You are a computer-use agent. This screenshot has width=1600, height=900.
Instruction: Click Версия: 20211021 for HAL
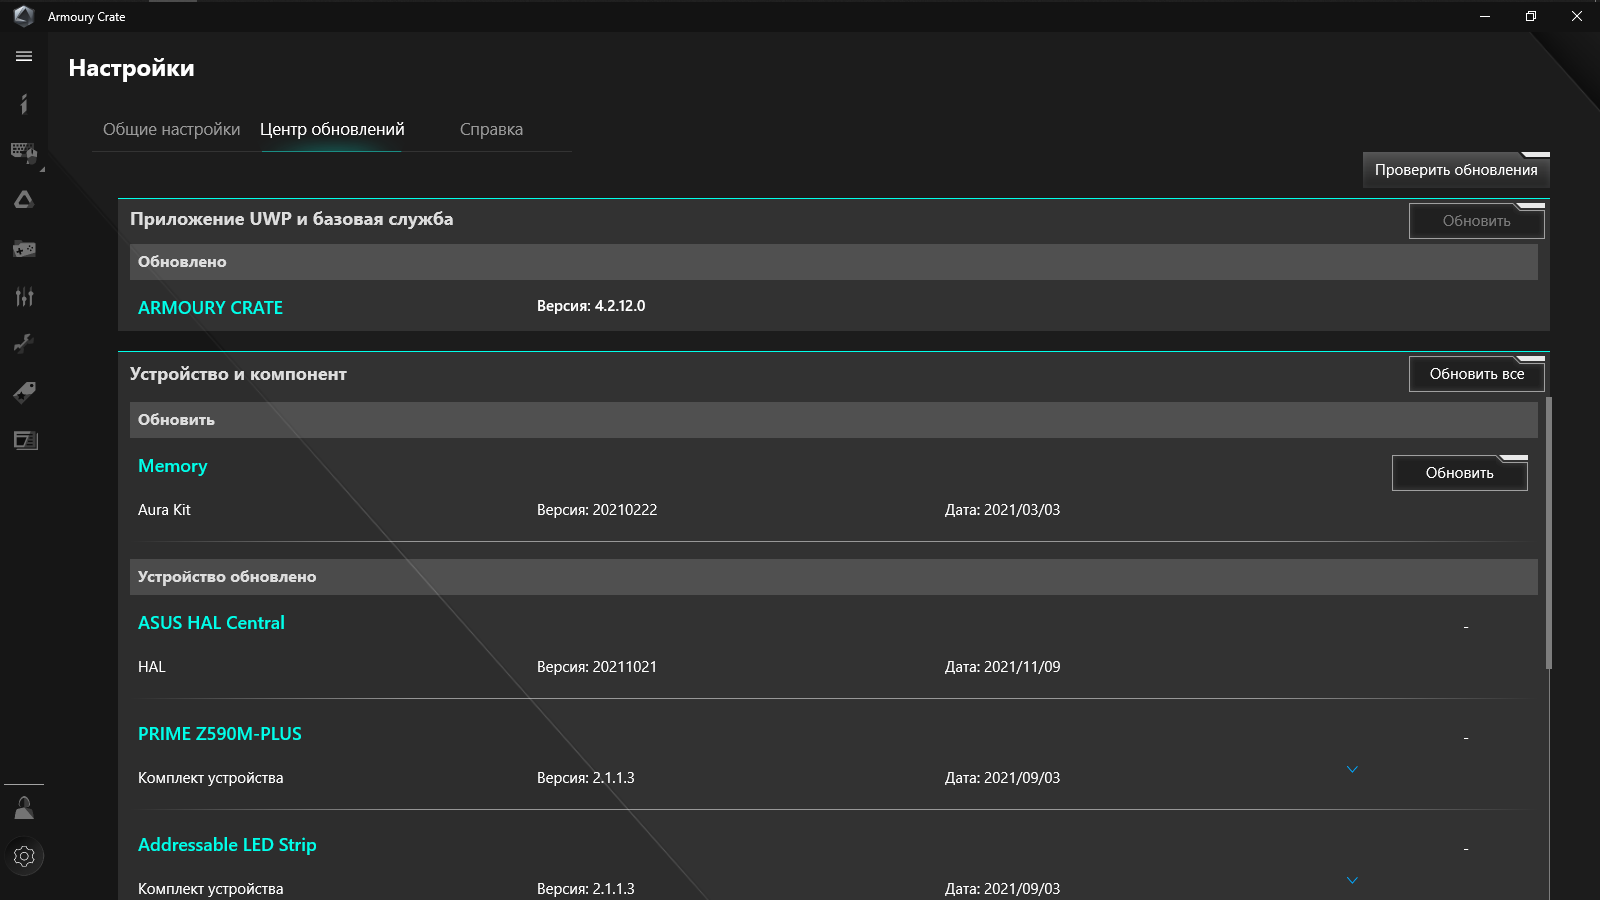point(597,667)
